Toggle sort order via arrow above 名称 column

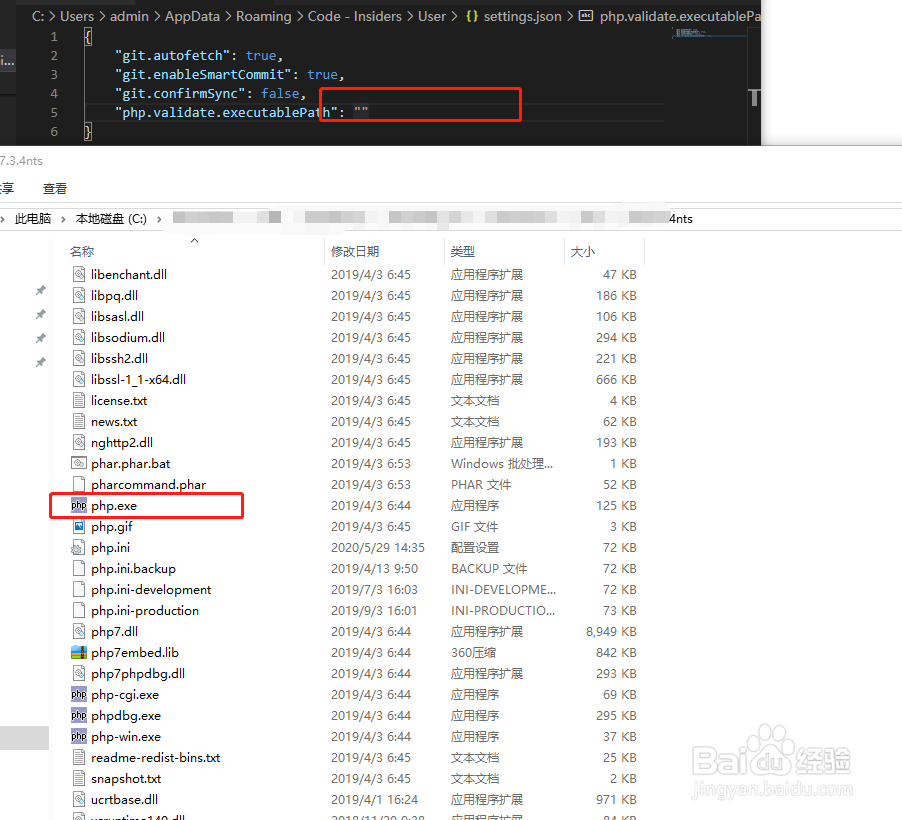[x=194, y=240]
